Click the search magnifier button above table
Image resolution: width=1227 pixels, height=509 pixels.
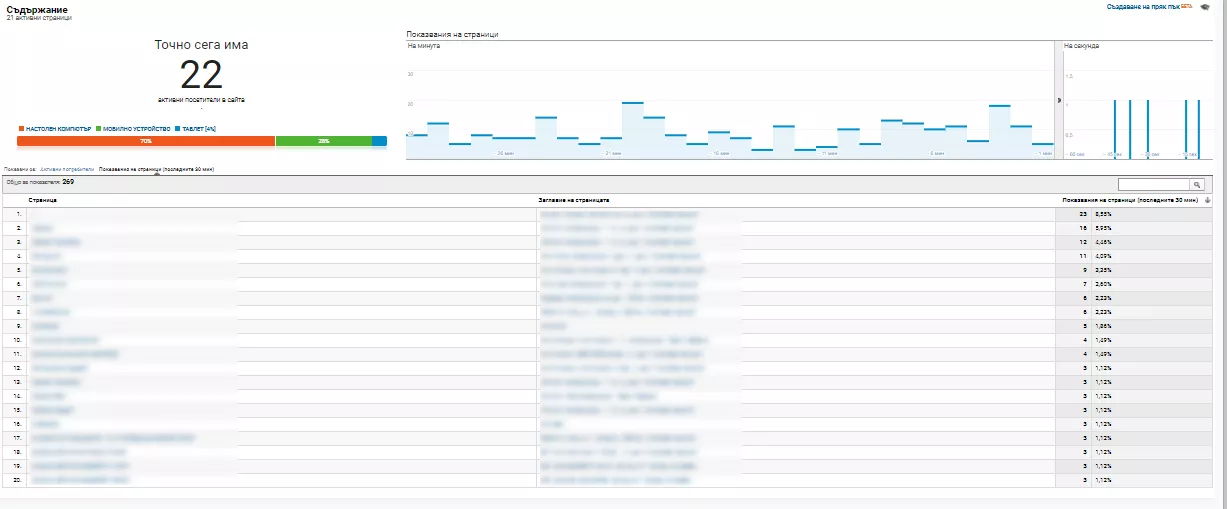1196,185
